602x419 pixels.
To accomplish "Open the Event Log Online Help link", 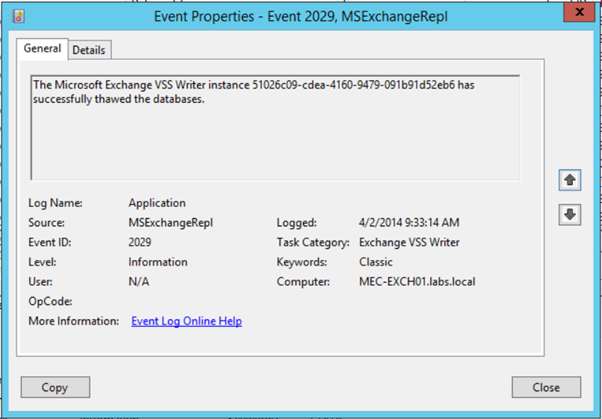I will 186,321.
